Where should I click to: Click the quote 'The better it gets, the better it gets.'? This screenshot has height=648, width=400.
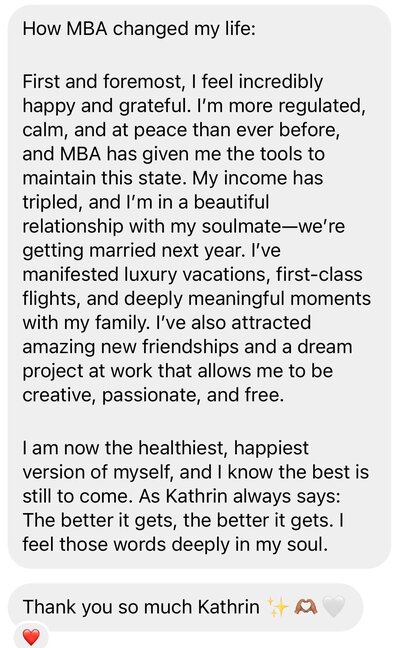click(178, 520)
